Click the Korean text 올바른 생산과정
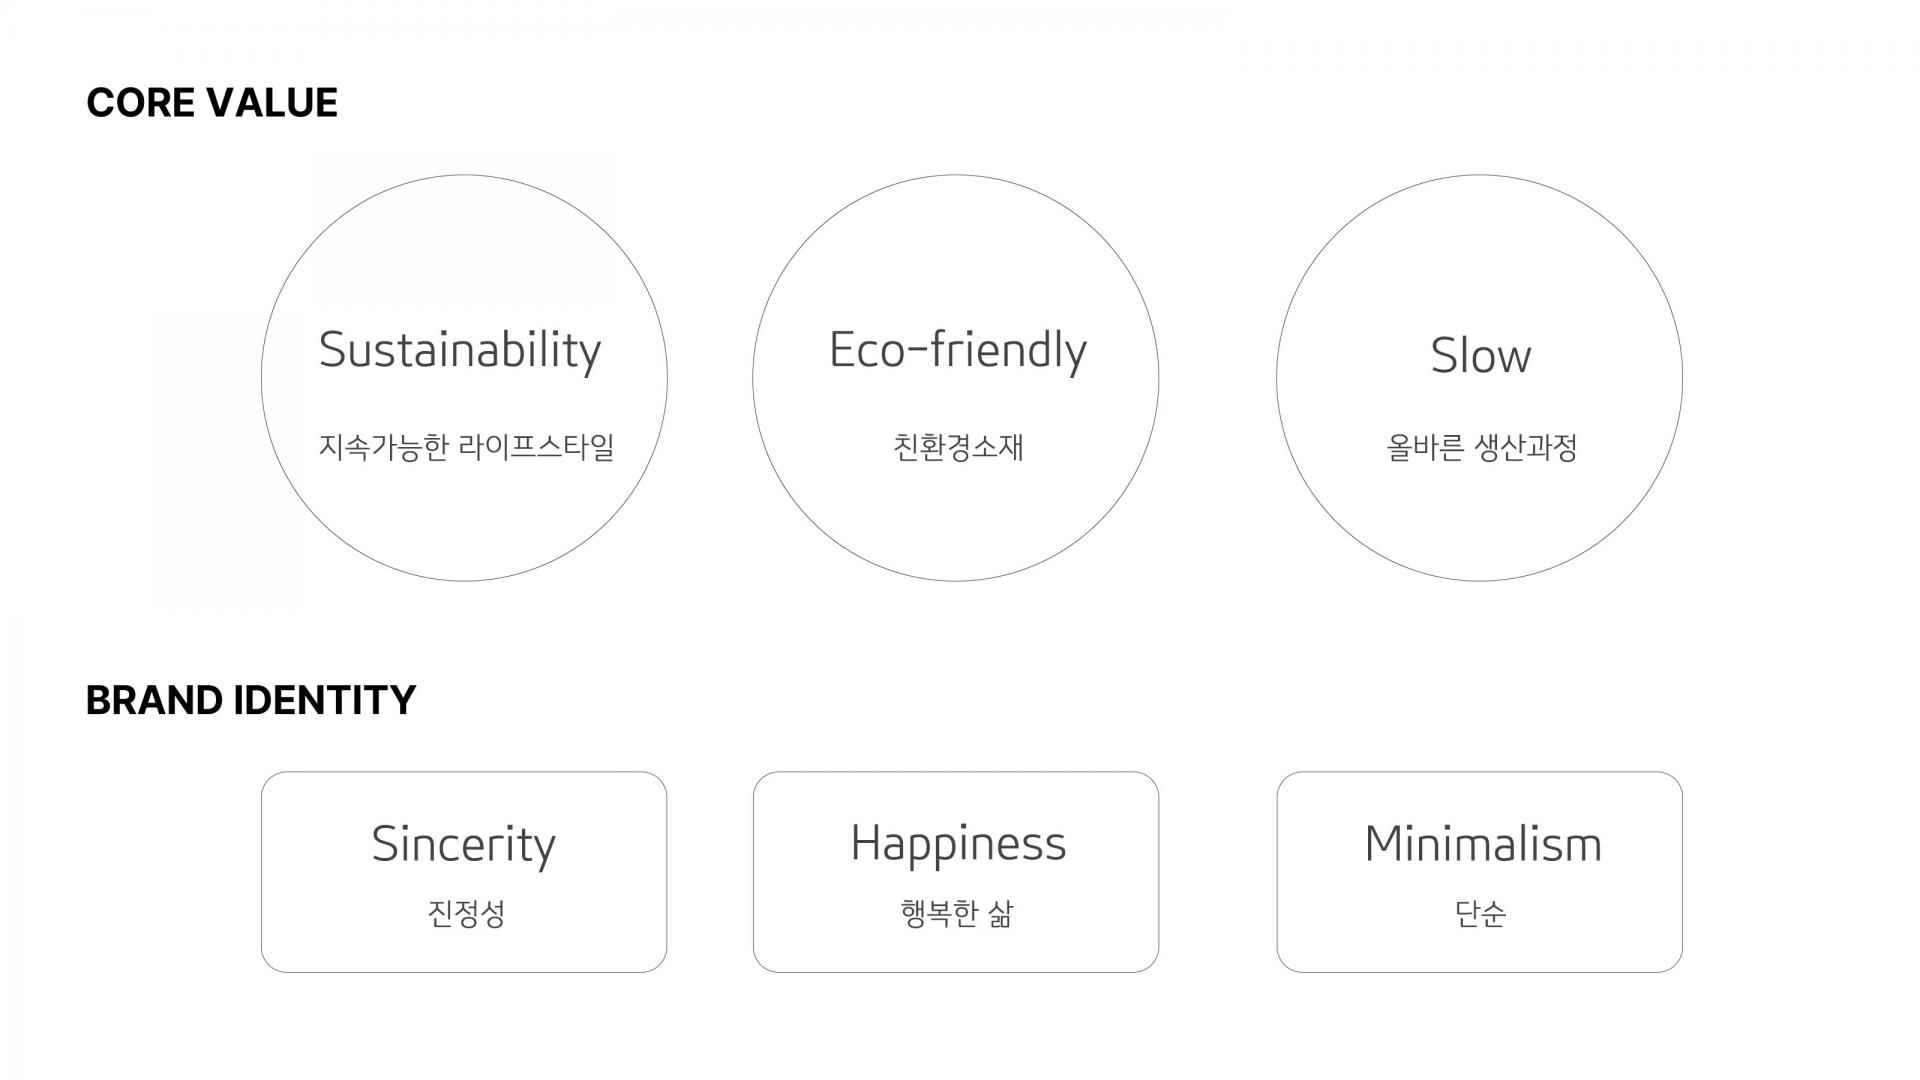The height and width of the screenshot is (1080, 1920). 1481,447
